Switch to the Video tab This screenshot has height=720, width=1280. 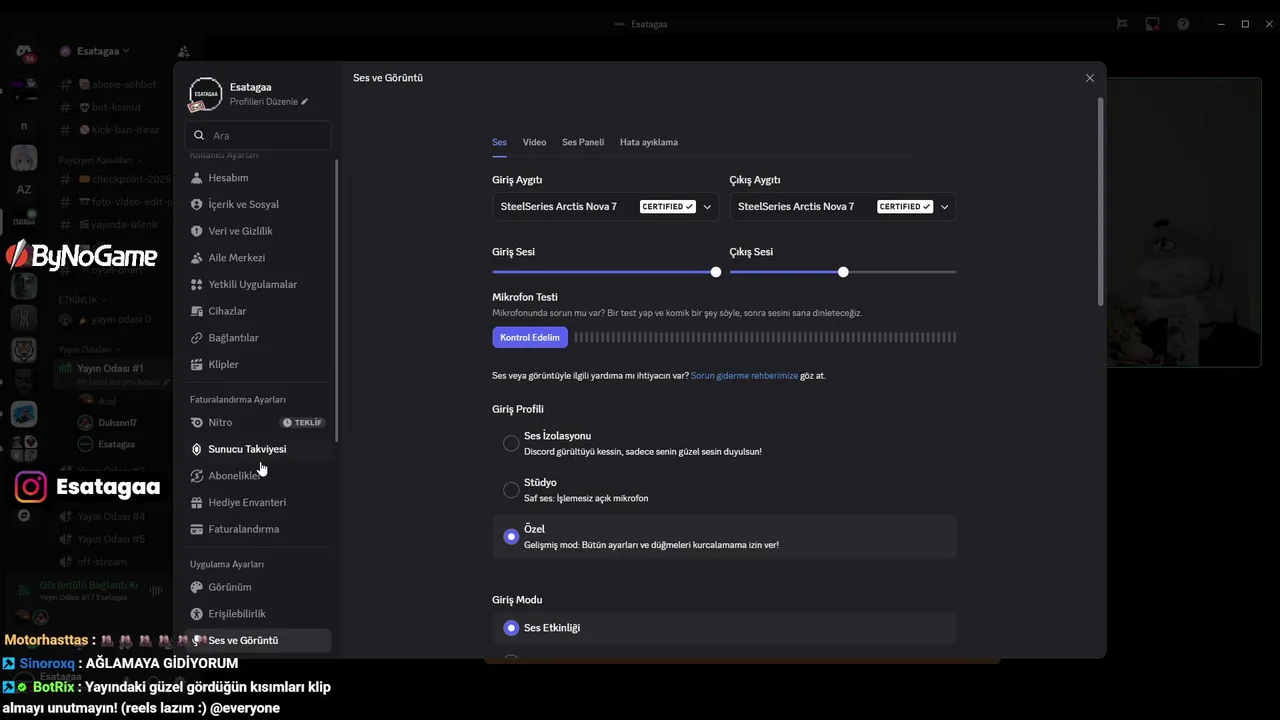534,142
